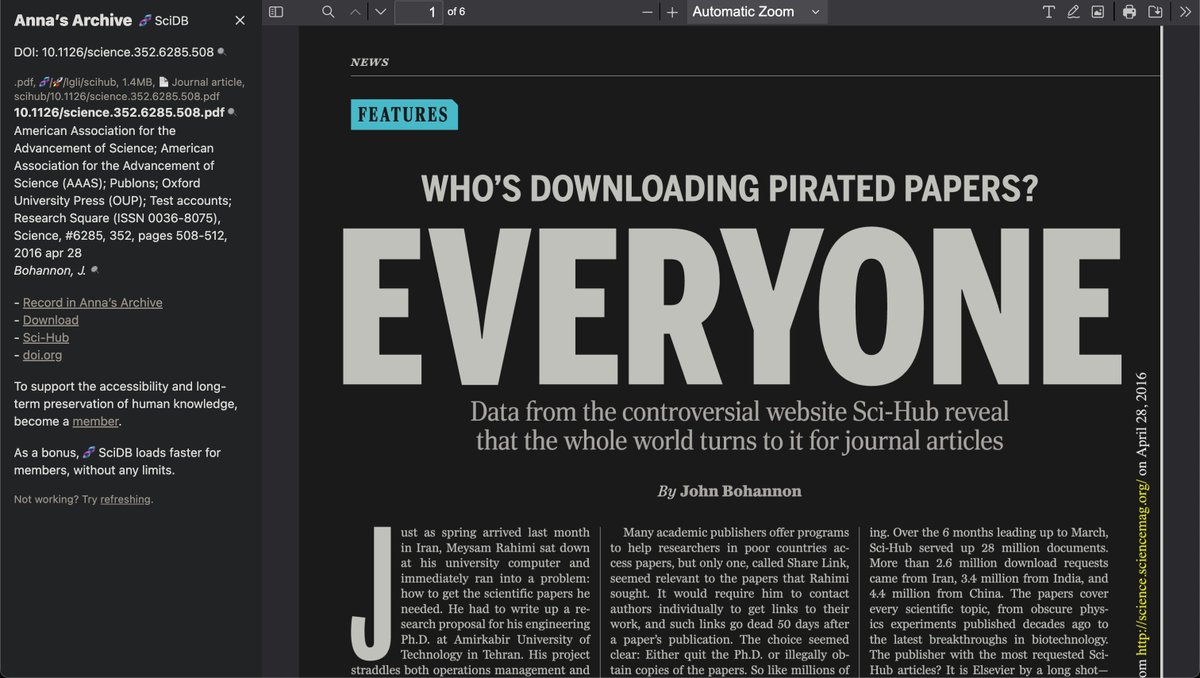Click the bold 10.1126/science.352.6285.508.pdf filename
Viewport: 1200px width, 678px height.
click(x=119, y=112)
